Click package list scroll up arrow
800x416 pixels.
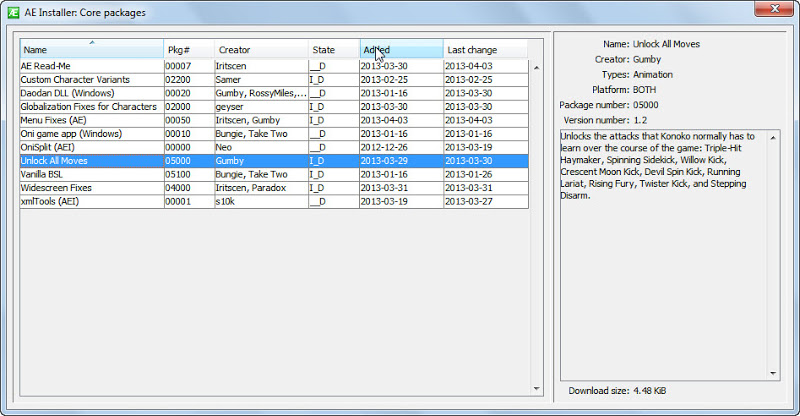click(536, 67)
